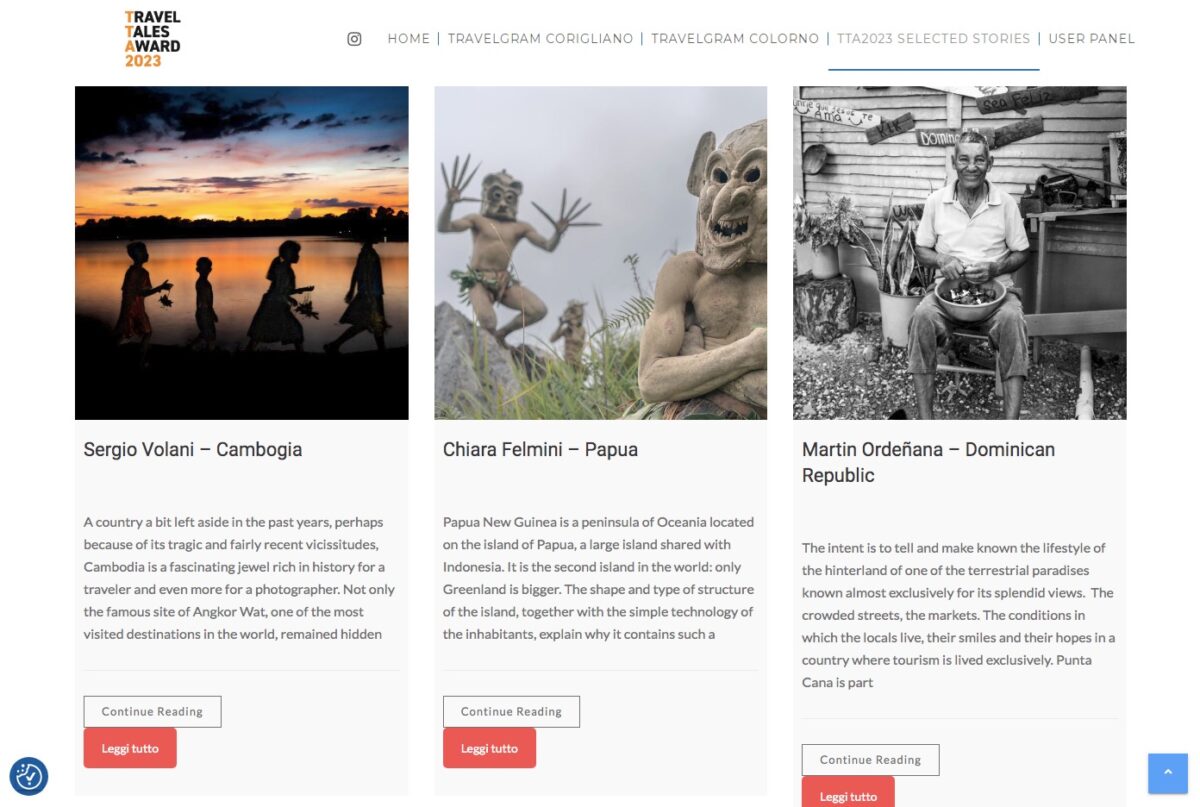
Task: Open cookie consent settings icon
Action: 29,776
